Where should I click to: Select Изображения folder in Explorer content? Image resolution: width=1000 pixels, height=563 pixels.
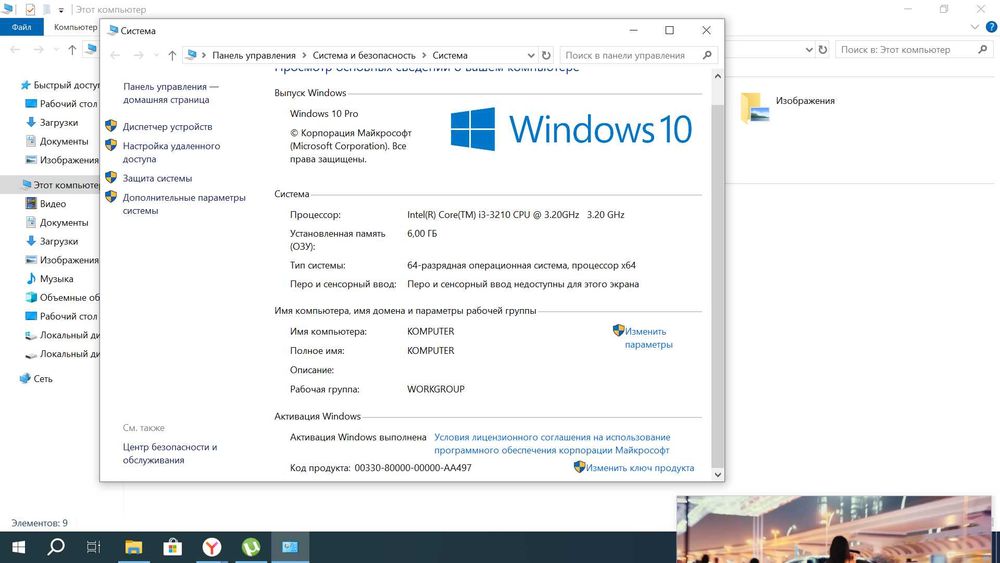click(787, 107)
